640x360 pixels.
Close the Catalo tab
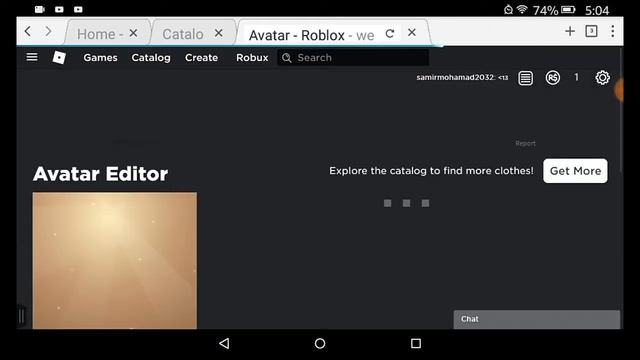pyautogui.click(x=219, y=33)
